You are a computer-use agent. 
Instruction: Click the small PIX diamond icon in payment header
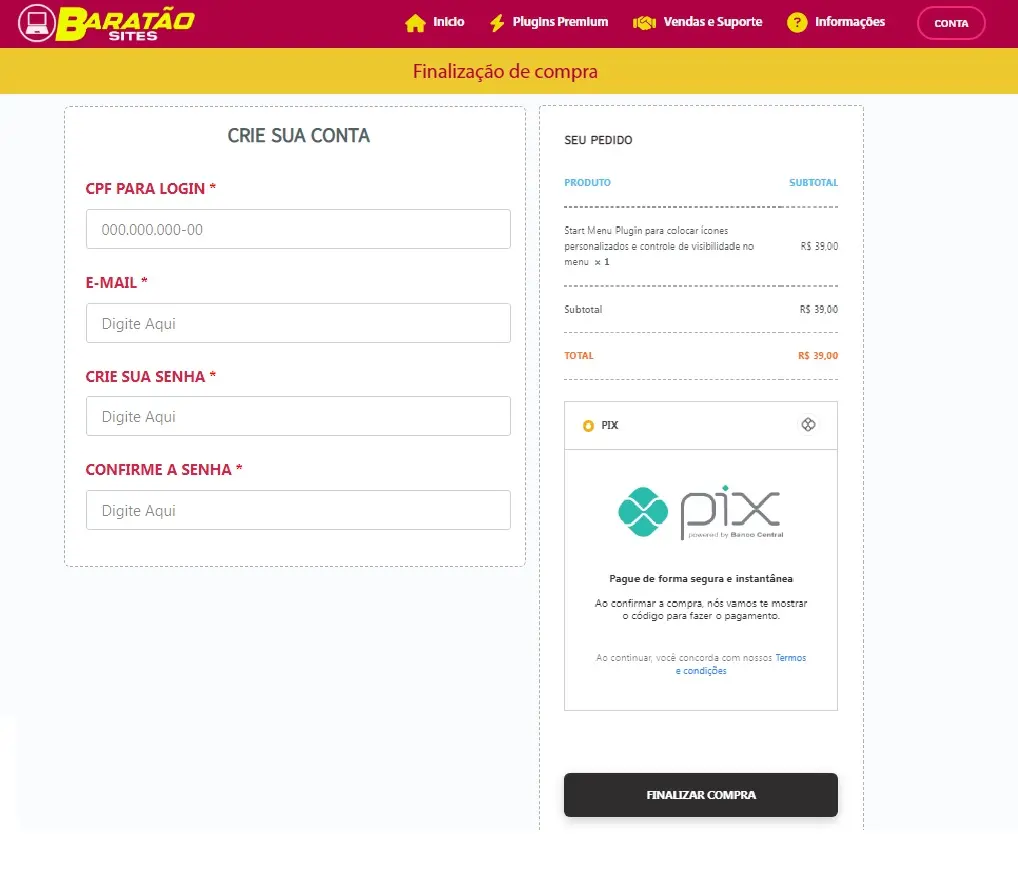point(809,425)
